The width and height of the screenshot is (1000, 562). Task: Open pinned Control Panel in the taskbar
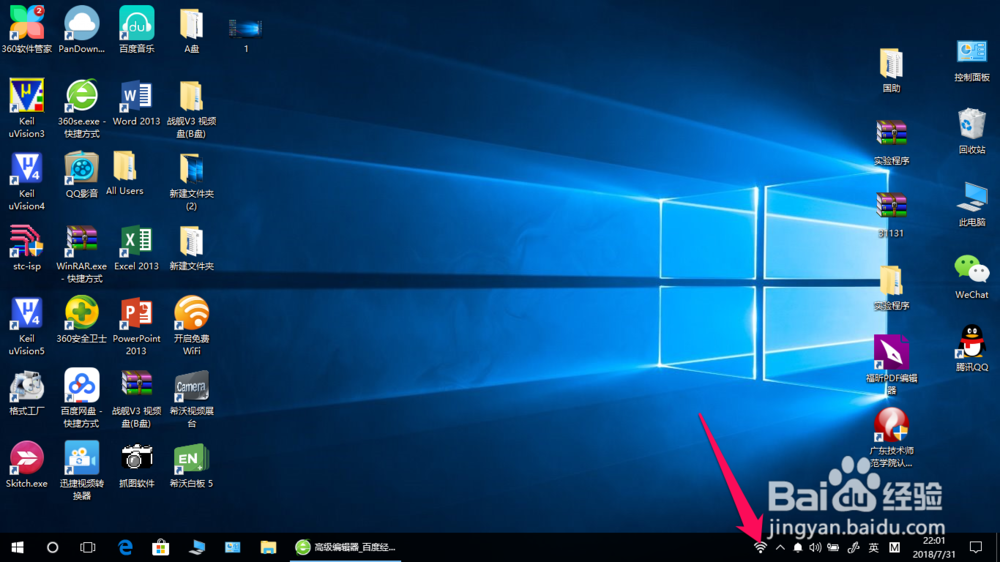[x=232, y=547]
